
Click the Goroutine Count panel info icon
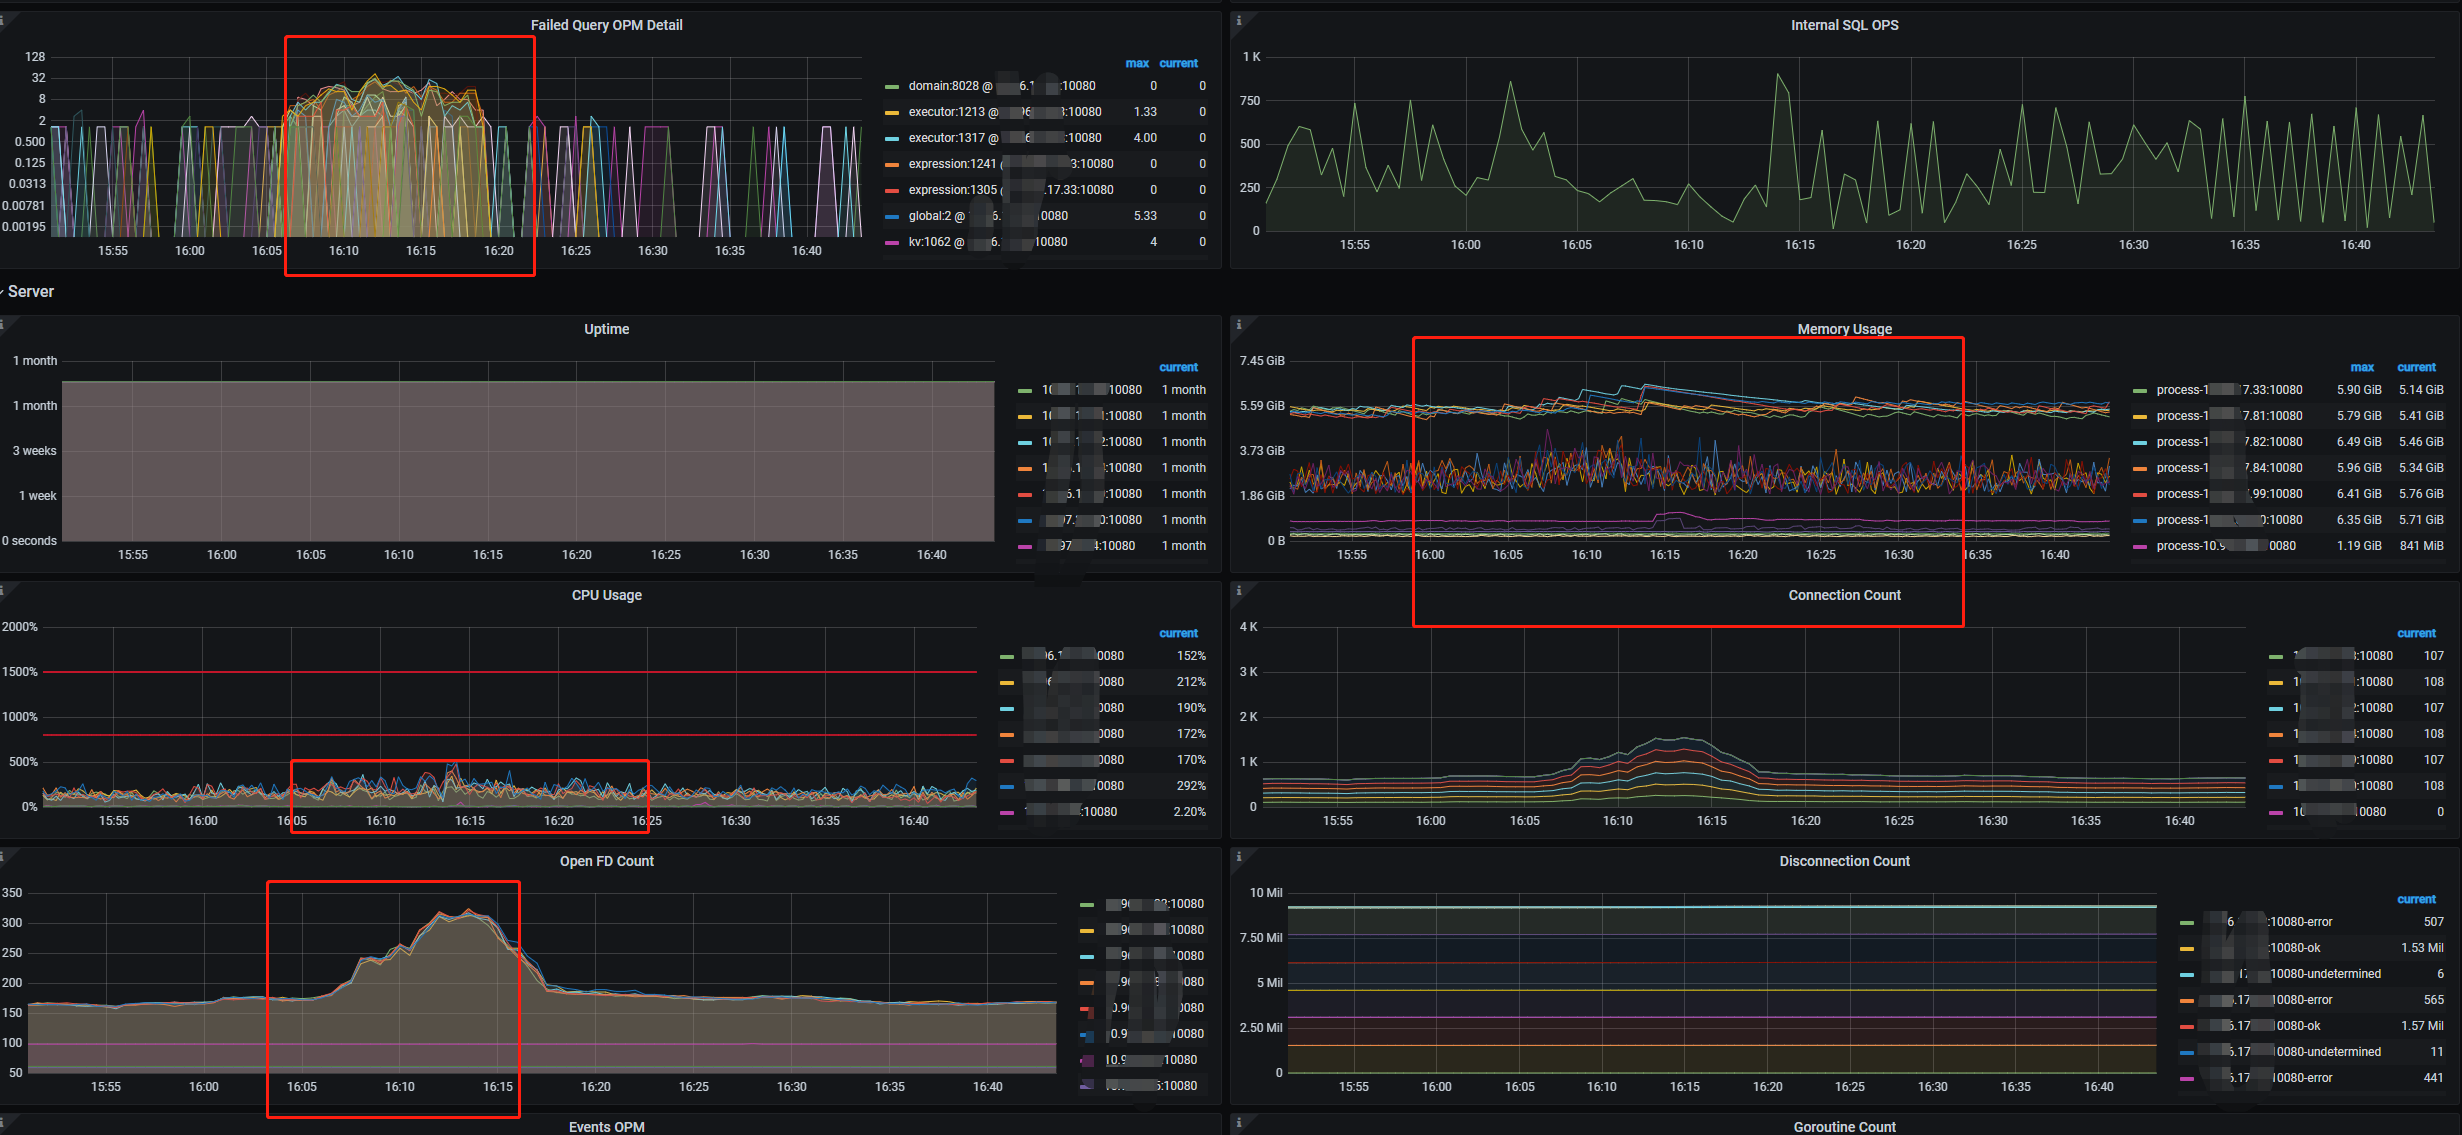pyautogui.click(x=1239, y=1123)
